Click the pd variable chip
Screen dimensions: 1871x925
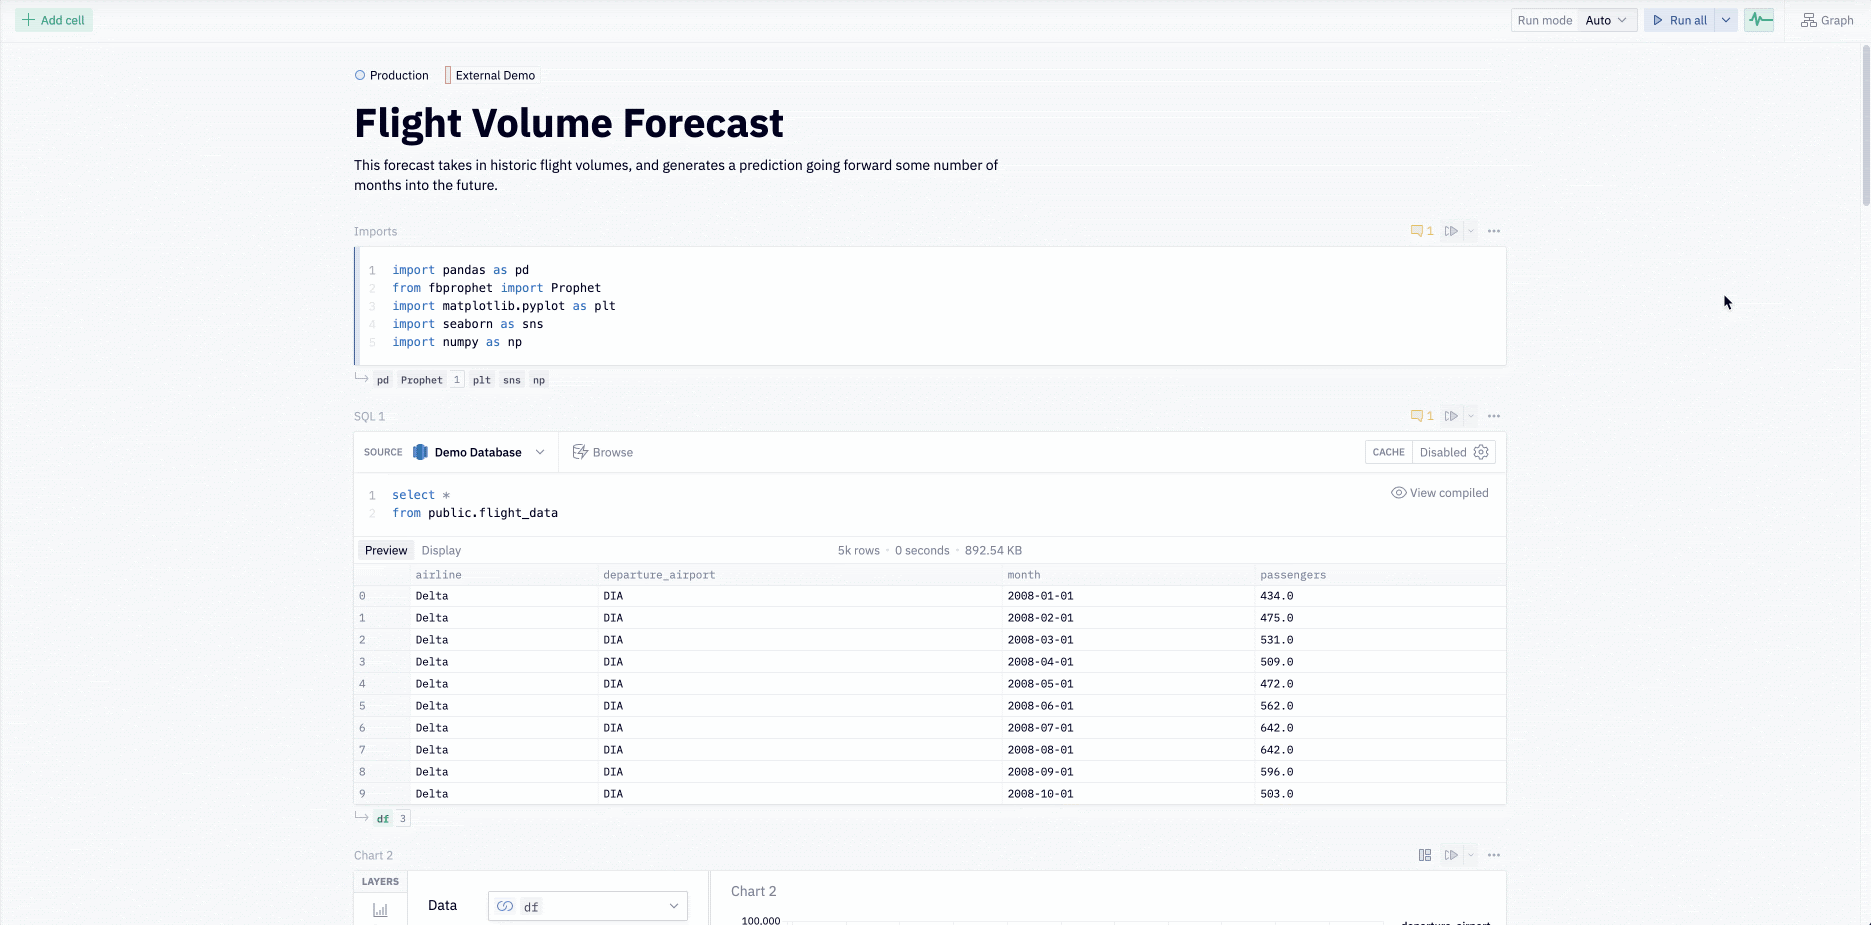[383, 380]
